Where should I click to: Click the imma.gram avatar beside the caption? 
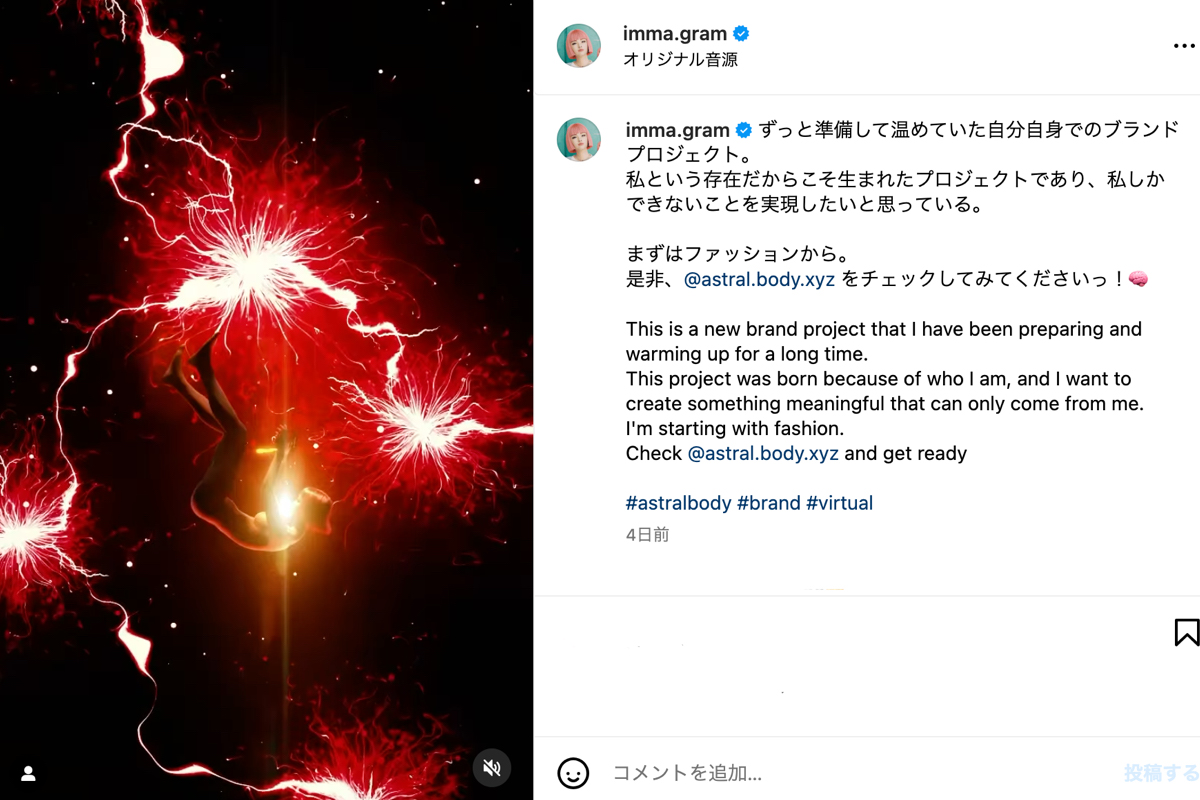click(x=579, y=140)
